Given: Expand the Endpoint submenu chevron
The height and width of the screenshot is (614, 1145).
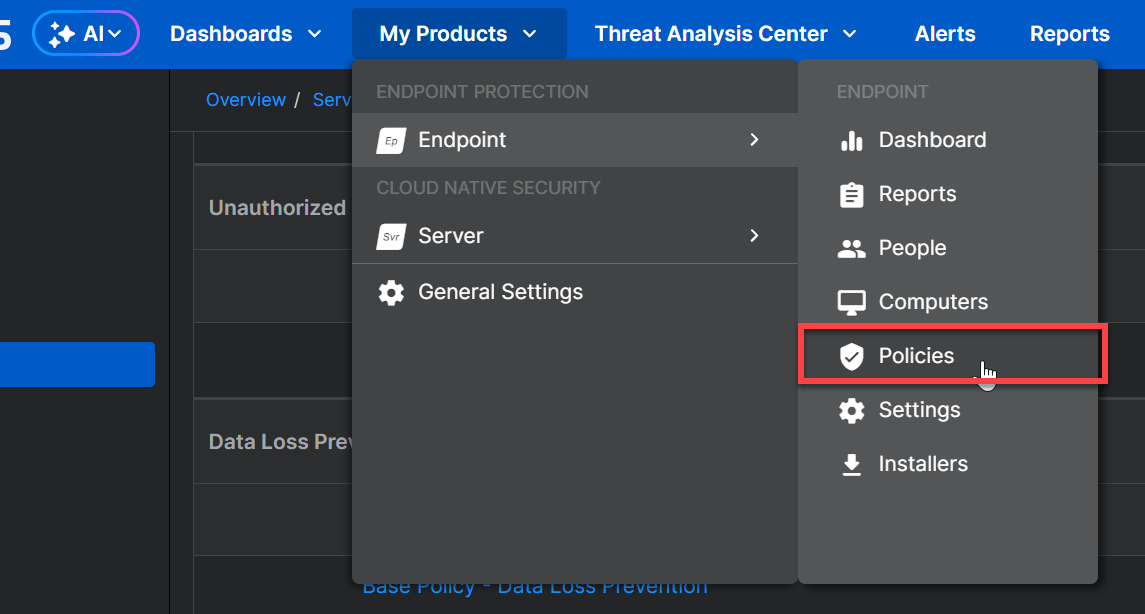Looking at the screenshot, I should click(754, 140).
